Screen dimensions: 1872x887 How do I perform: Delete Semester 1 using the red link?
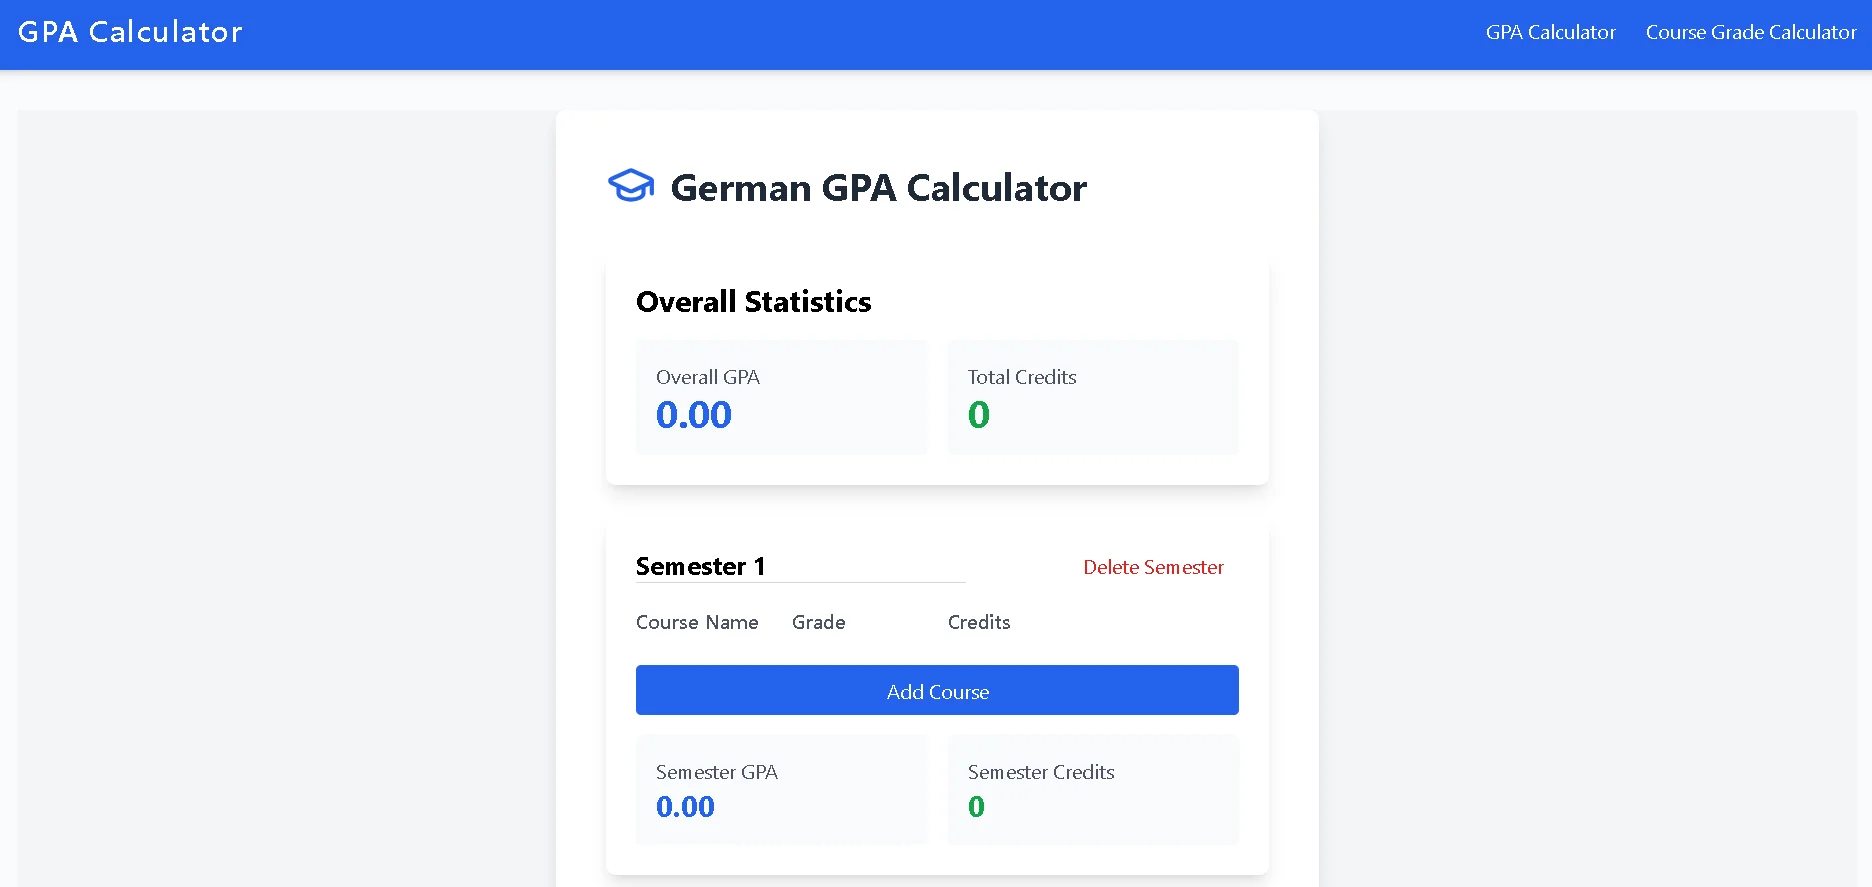click(1153, 567)
